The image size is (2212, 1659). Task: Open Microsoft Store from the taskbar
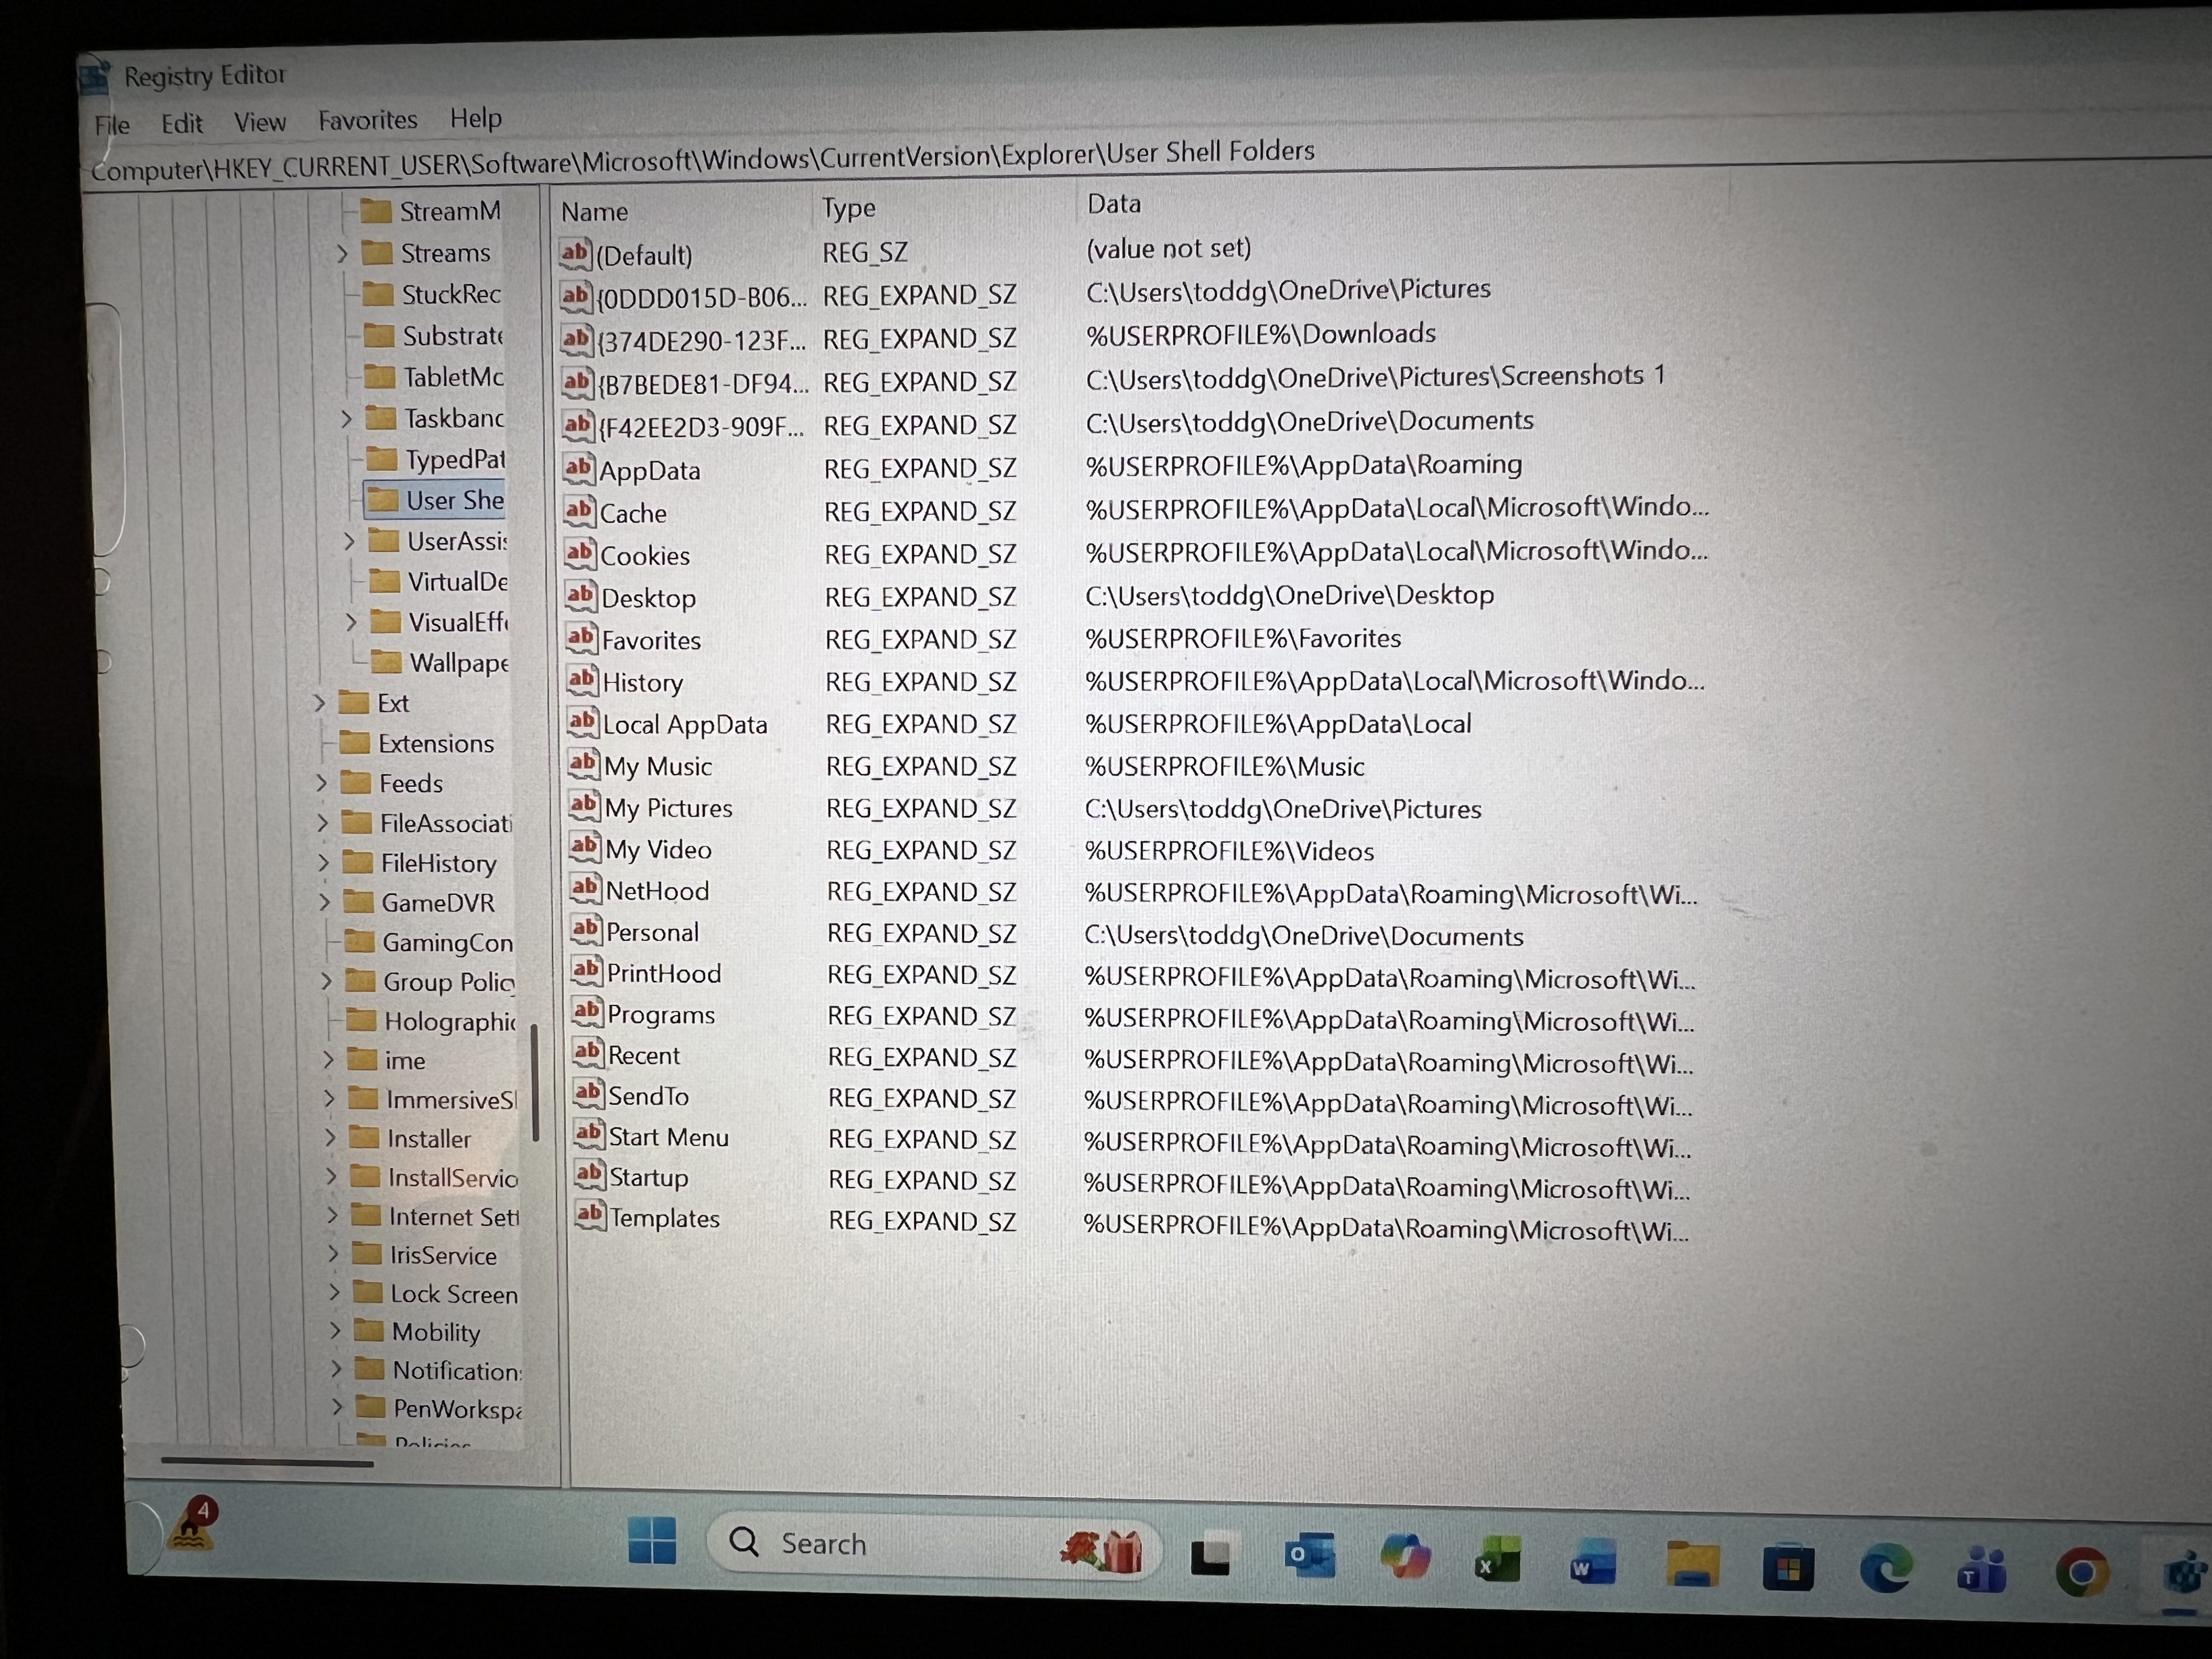[1788, 1567]
